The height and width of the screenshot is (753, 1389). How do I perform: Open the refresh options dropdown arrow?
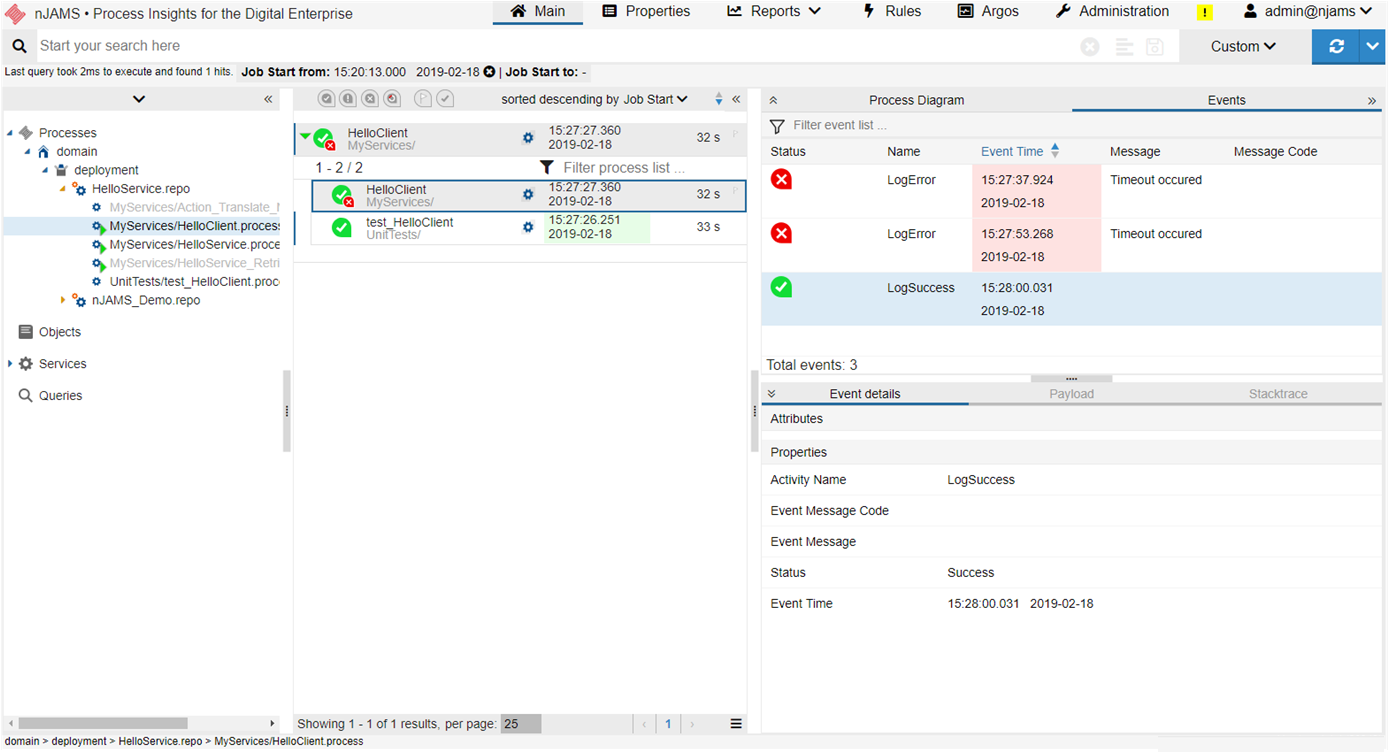tap(1372, 46)
